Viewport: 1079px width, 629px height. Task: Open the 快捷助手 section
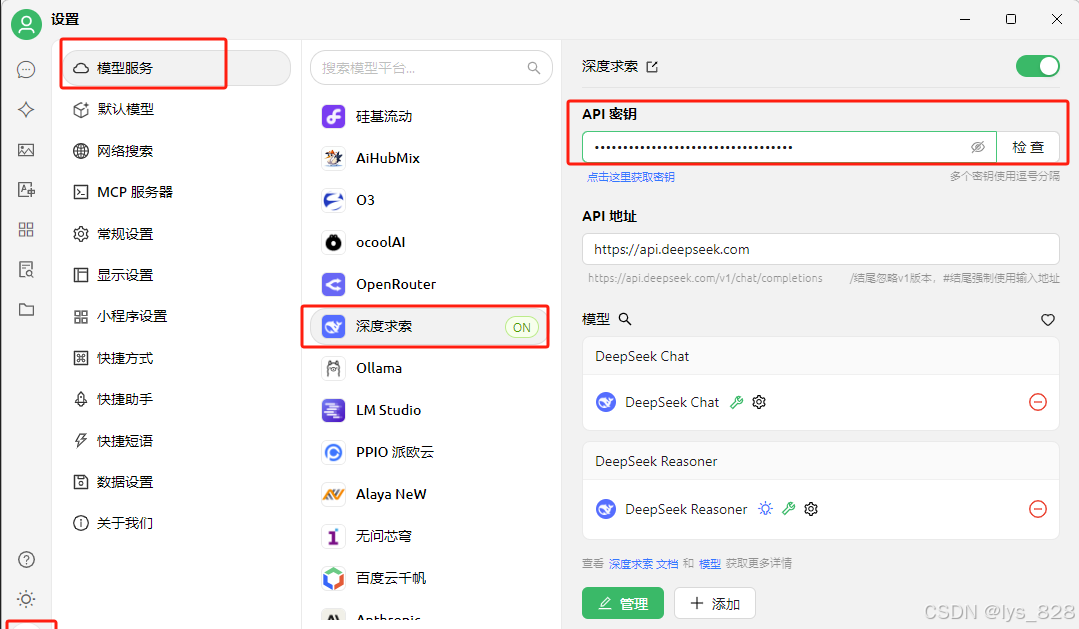(176, 399)
